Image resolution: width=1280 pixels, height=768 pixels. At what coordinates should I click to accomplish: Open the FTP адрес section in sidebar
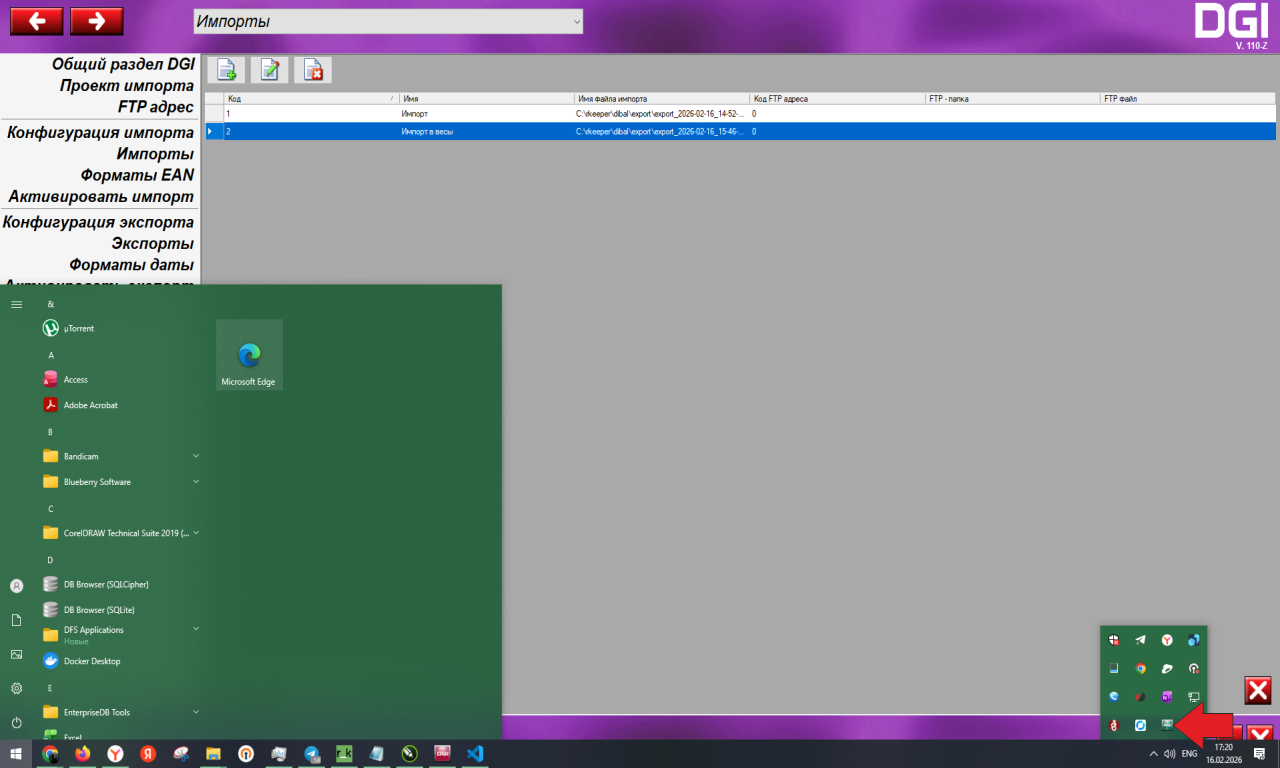(x=155, y=106)
